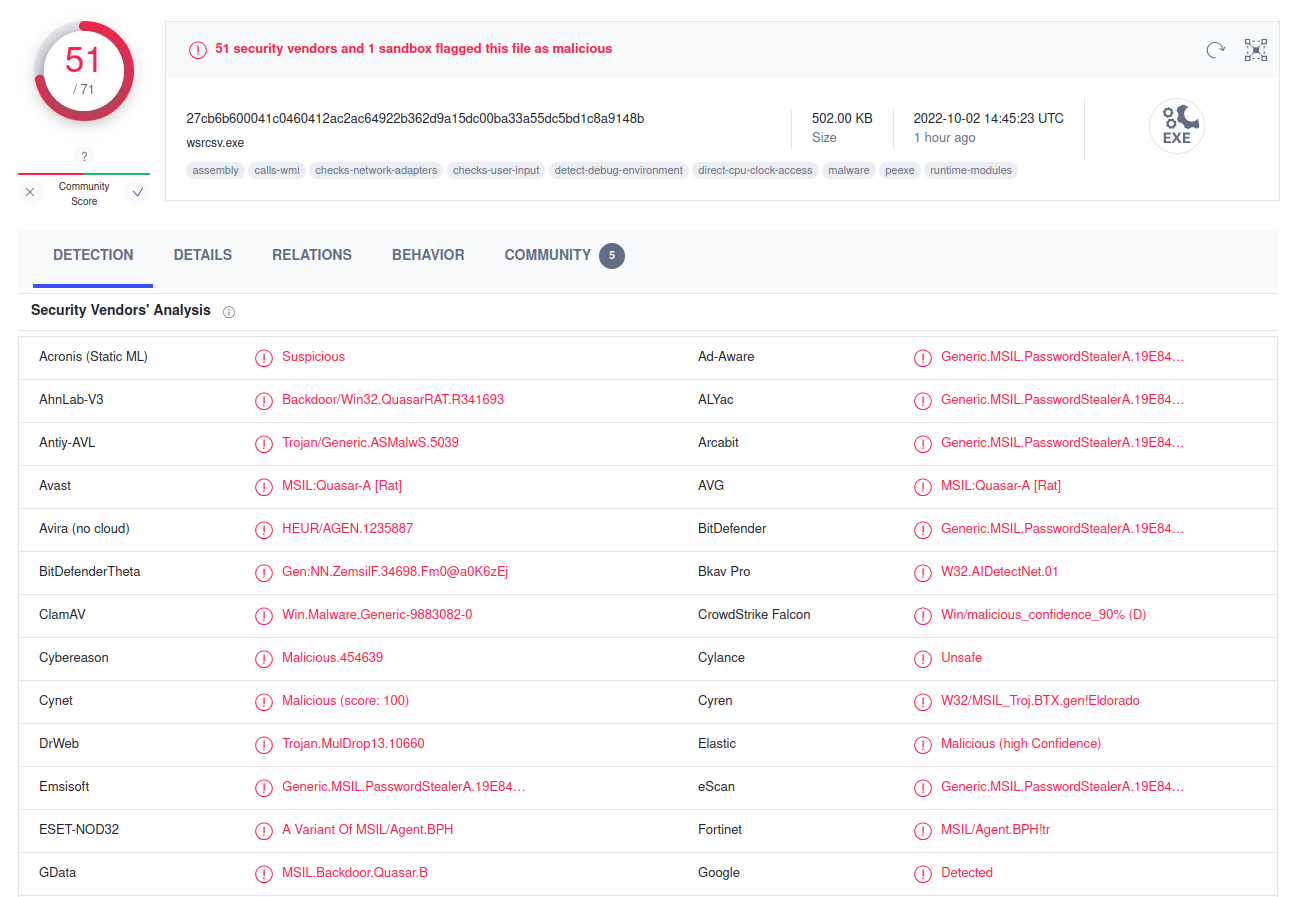The width and height of the screenshot is (1292, 897).
Task: Open the BEHAVIOR tab
Action: [428, 255]
